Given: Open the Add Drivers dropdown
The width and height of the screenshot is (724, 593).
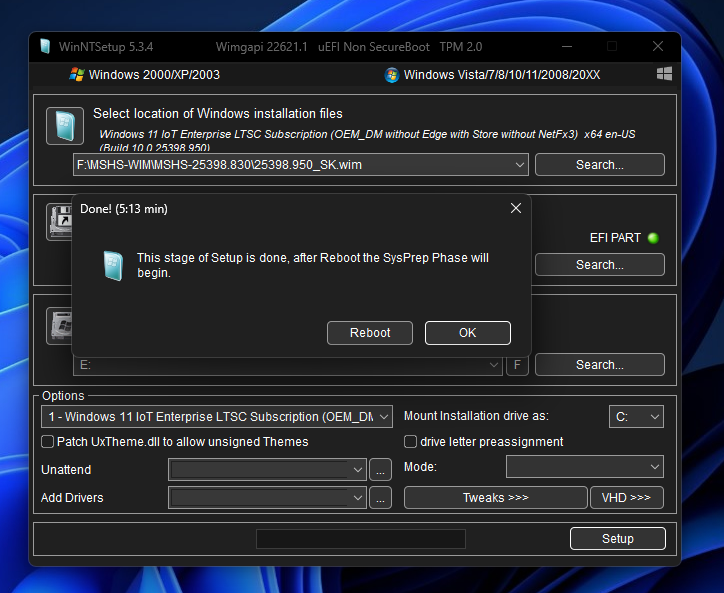Looking at the screenshot, I should tap(267, 498).
